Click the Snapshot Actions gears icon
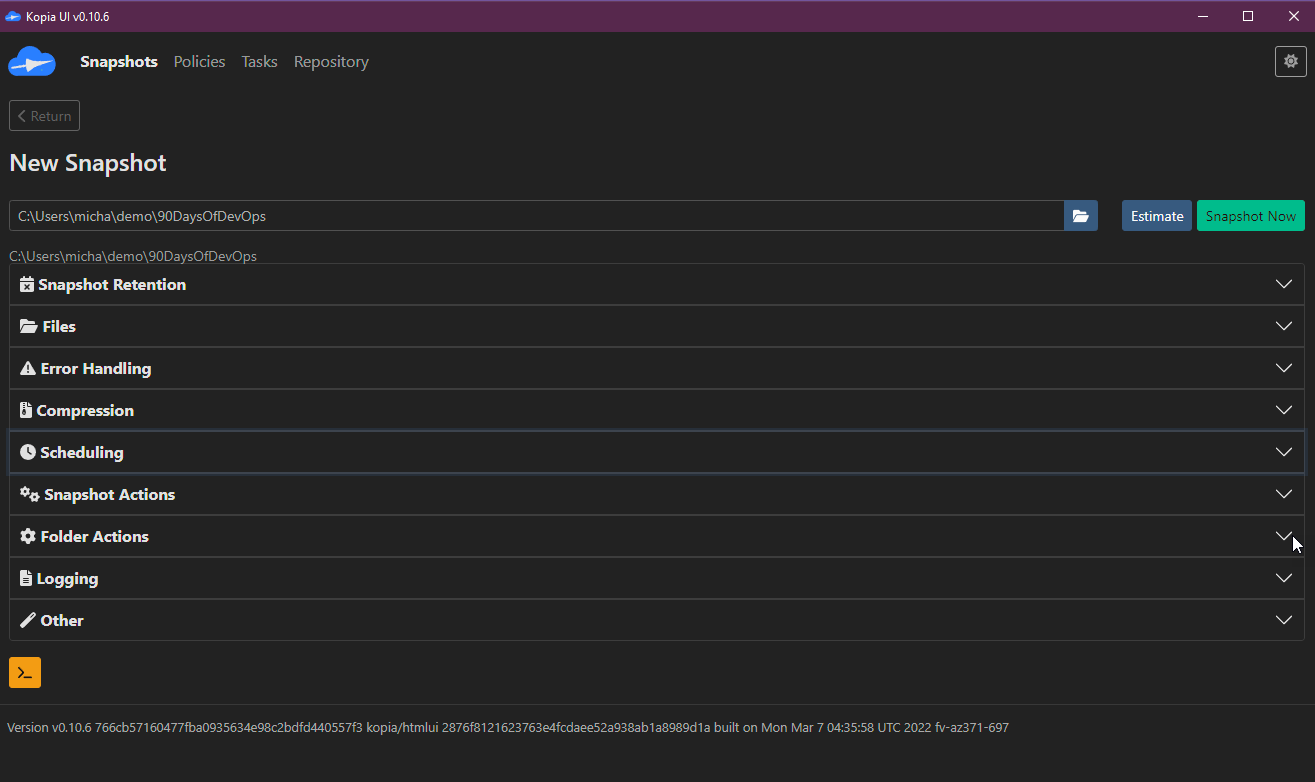Image resolution: width=1315 pixels, height=782 pixels. [30, 495]
